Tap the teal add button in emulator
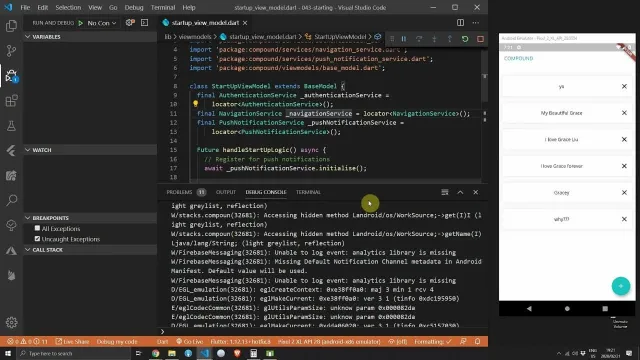This screenshot has height=360, width=640. (621, 286)
